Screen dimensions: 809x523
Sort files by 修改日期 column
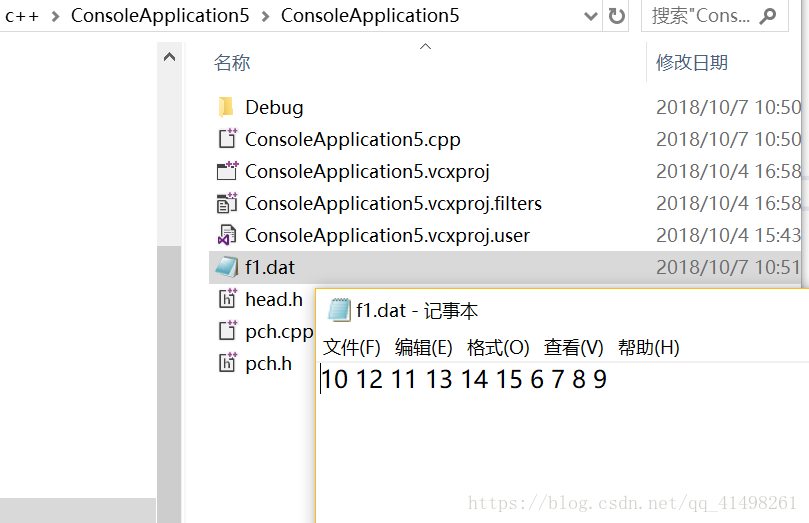click(692, 62)
